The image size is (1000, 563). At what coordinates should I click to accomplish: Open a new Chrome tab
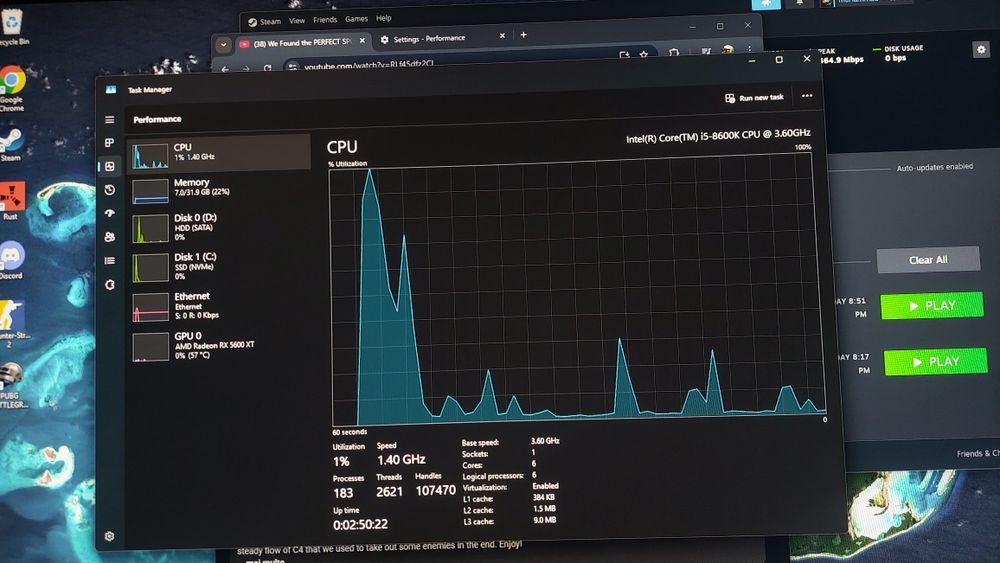[524, 34]
